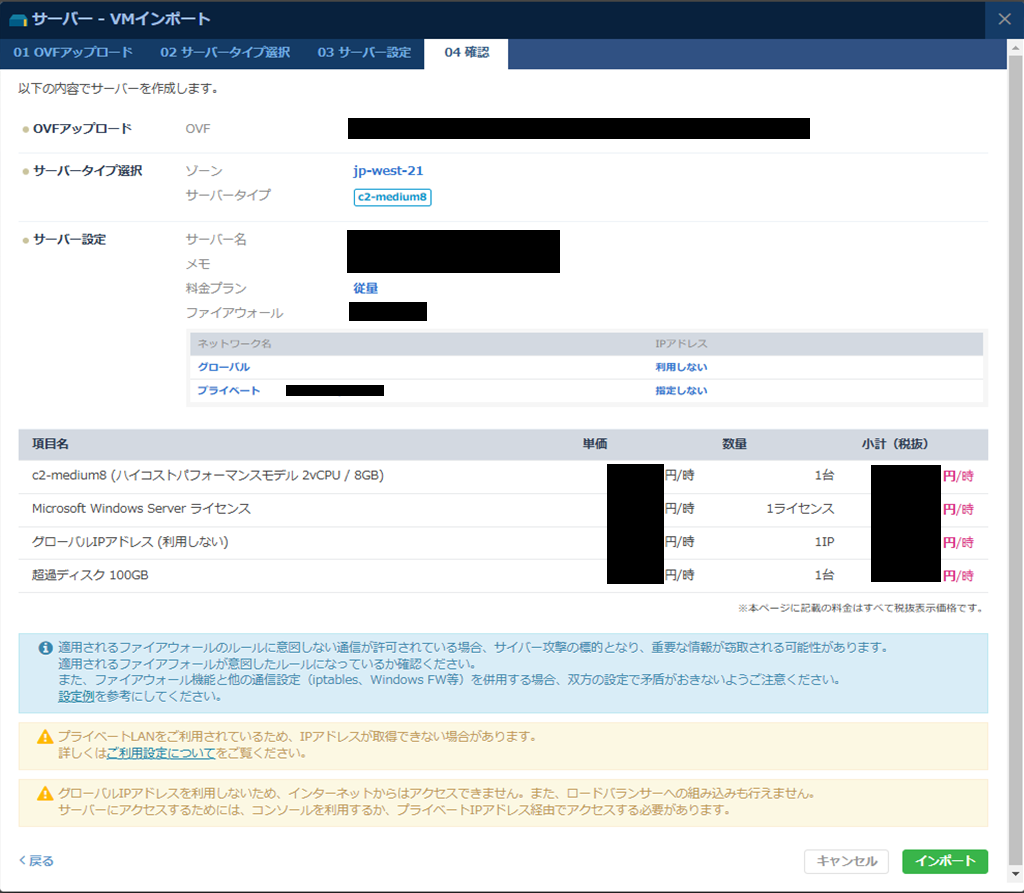Click the c2-medium8 server type badge
1024x893 pixels.
pos(392,197)
